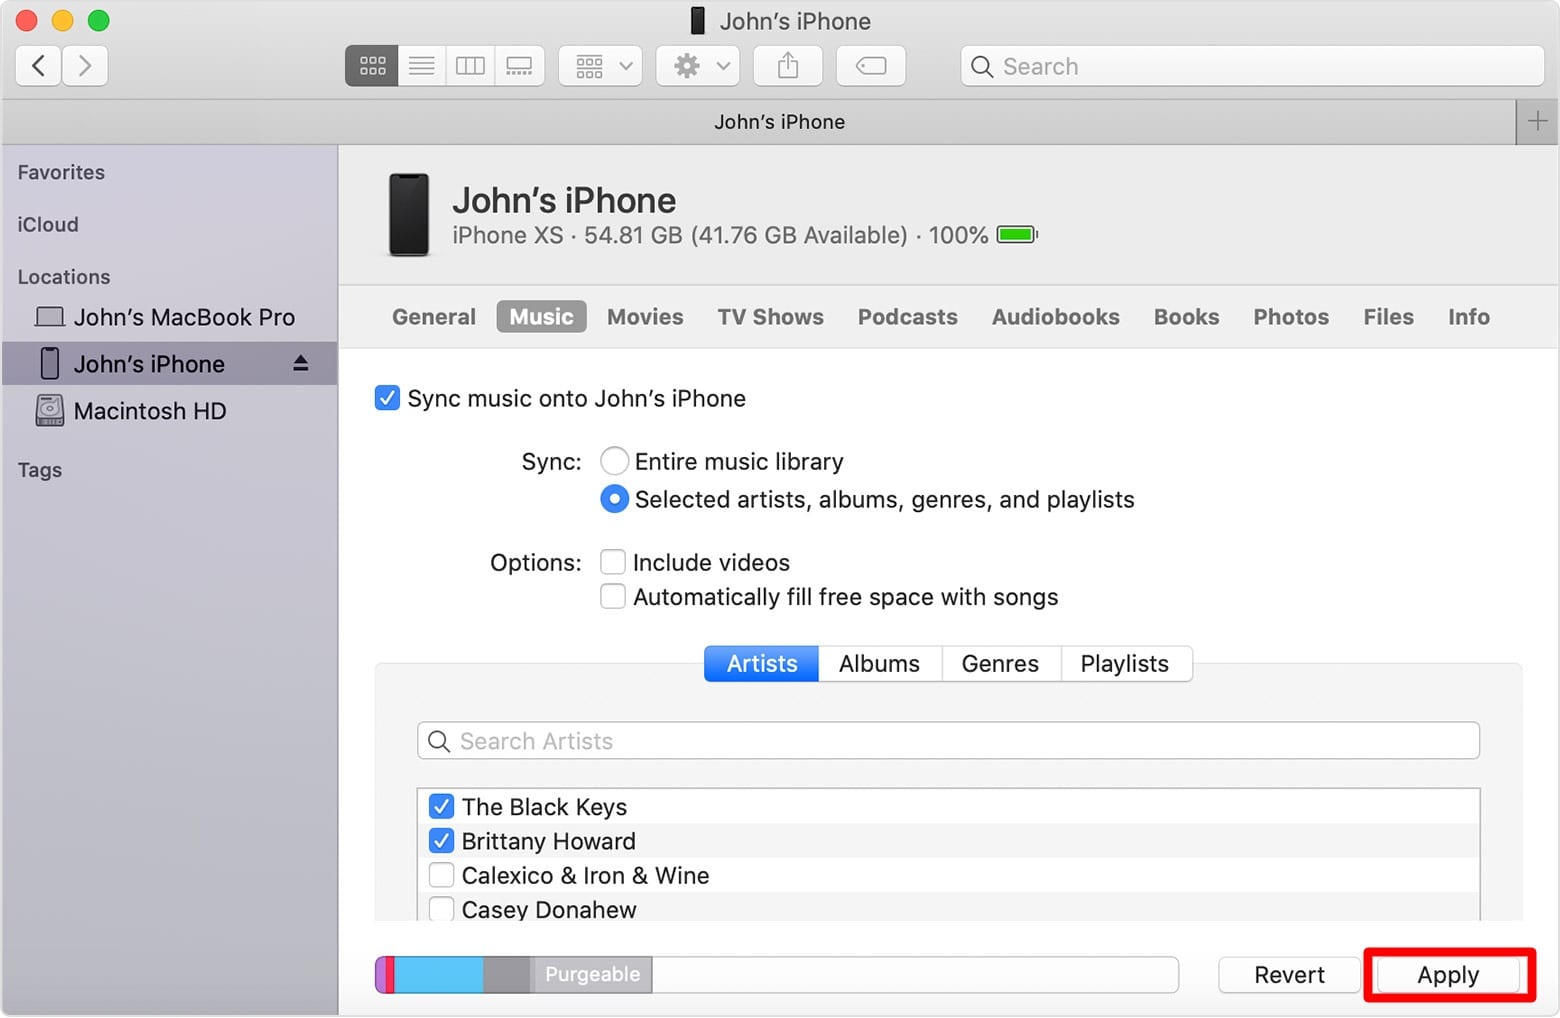The height and width of the screenshot is (1018, 1560).
Task: Select the Artists segment
Action: [762, 664]
